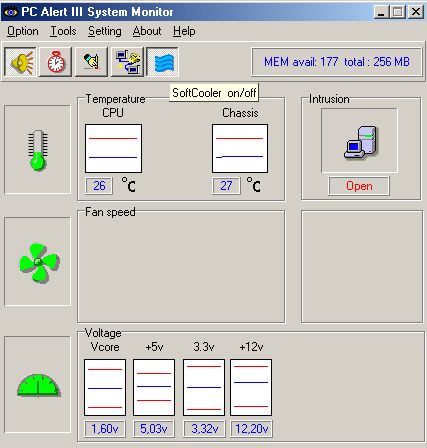Click the chassis intrusion computer icon
Image resolution: width=427 pixels, height=448 pixels.
click(360, 141)
